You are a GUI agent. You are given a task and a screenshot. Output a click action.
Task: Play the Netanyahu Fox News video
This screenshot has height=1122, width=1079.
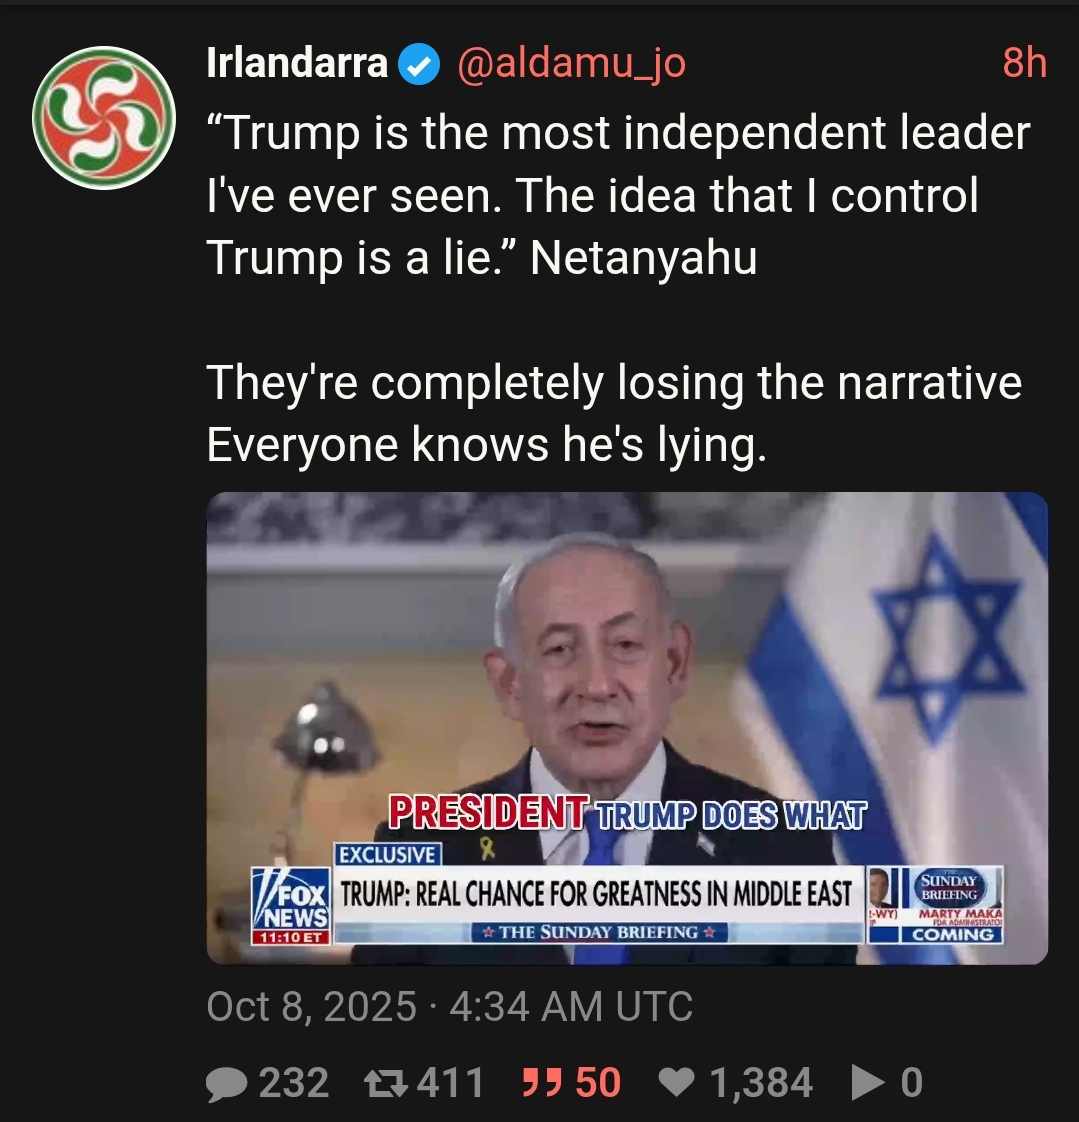point(627,728)
